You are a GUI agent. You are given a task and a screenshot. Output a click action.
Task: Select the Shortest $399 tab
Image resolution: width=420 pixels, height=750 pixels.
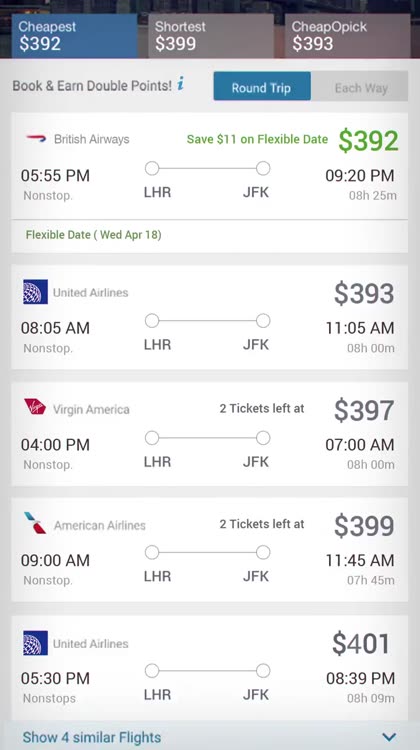click(x=211, y=36)
